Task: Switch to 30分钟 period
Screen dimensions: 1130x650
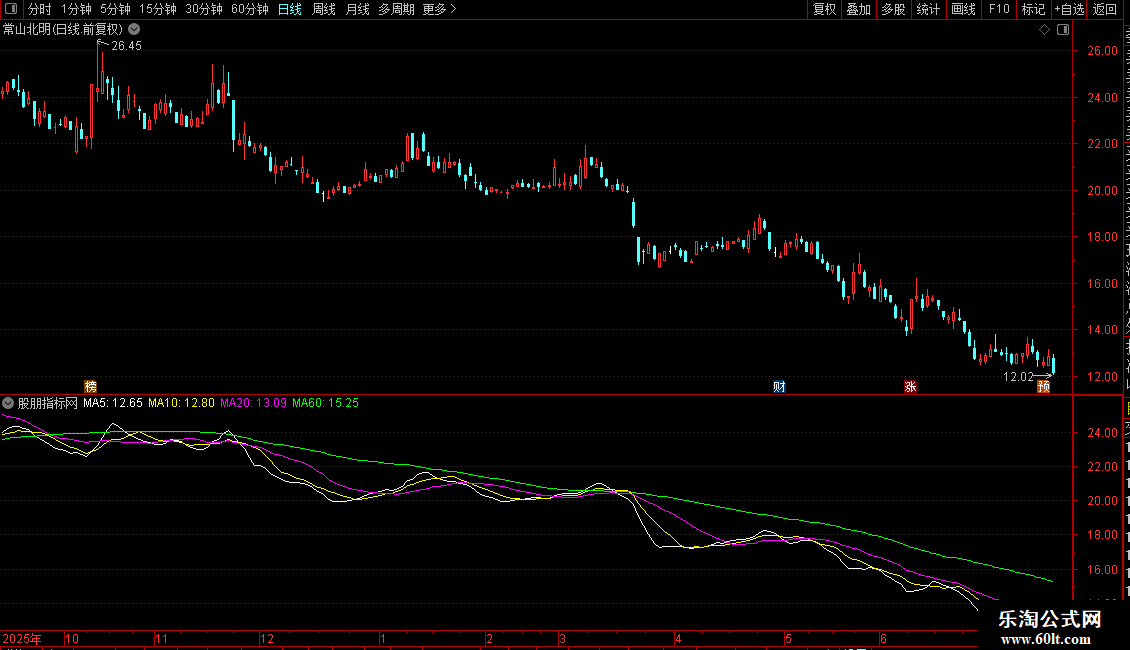Action: tap(204, 9)
